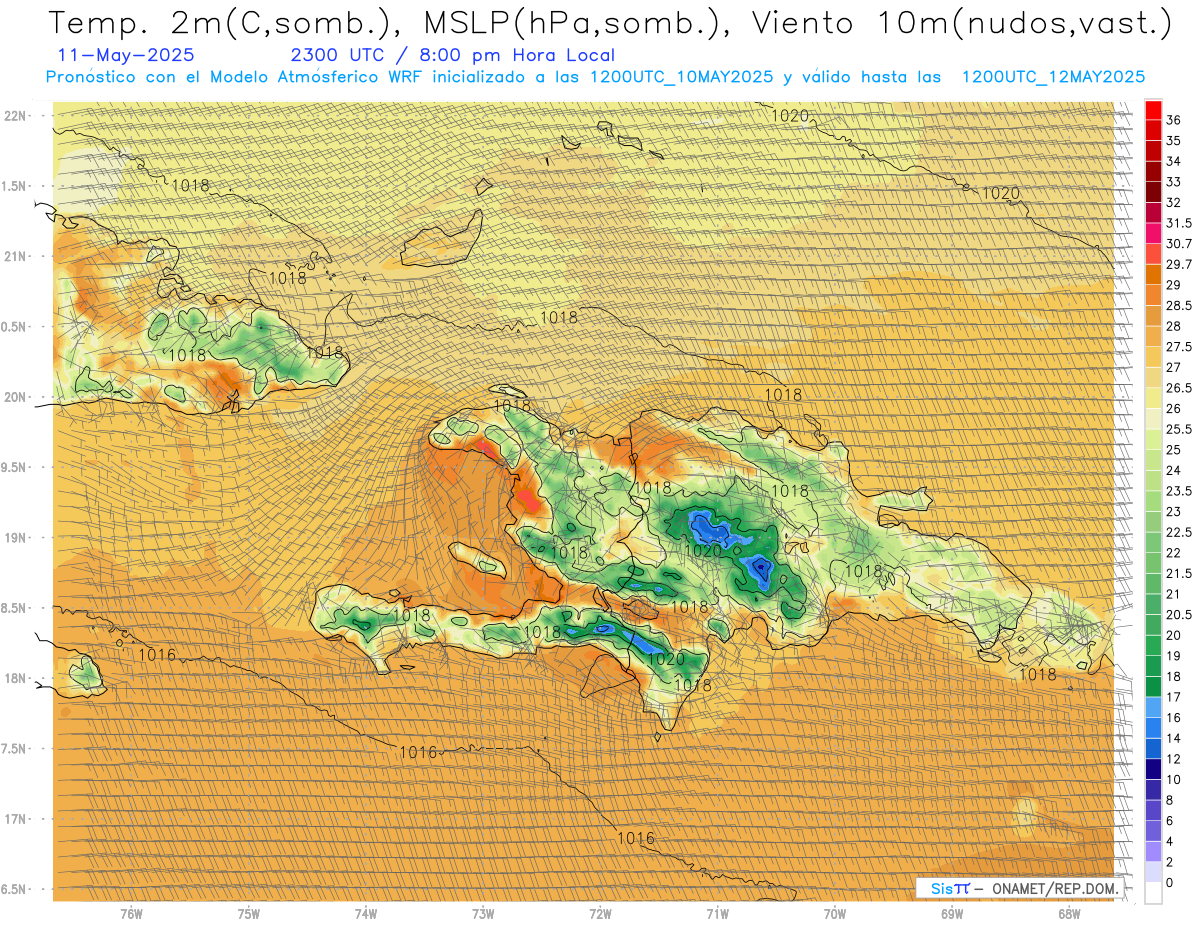Click the legend value "34"
This screenshot has width=1200, height=927.
[x=1174, y=161]
